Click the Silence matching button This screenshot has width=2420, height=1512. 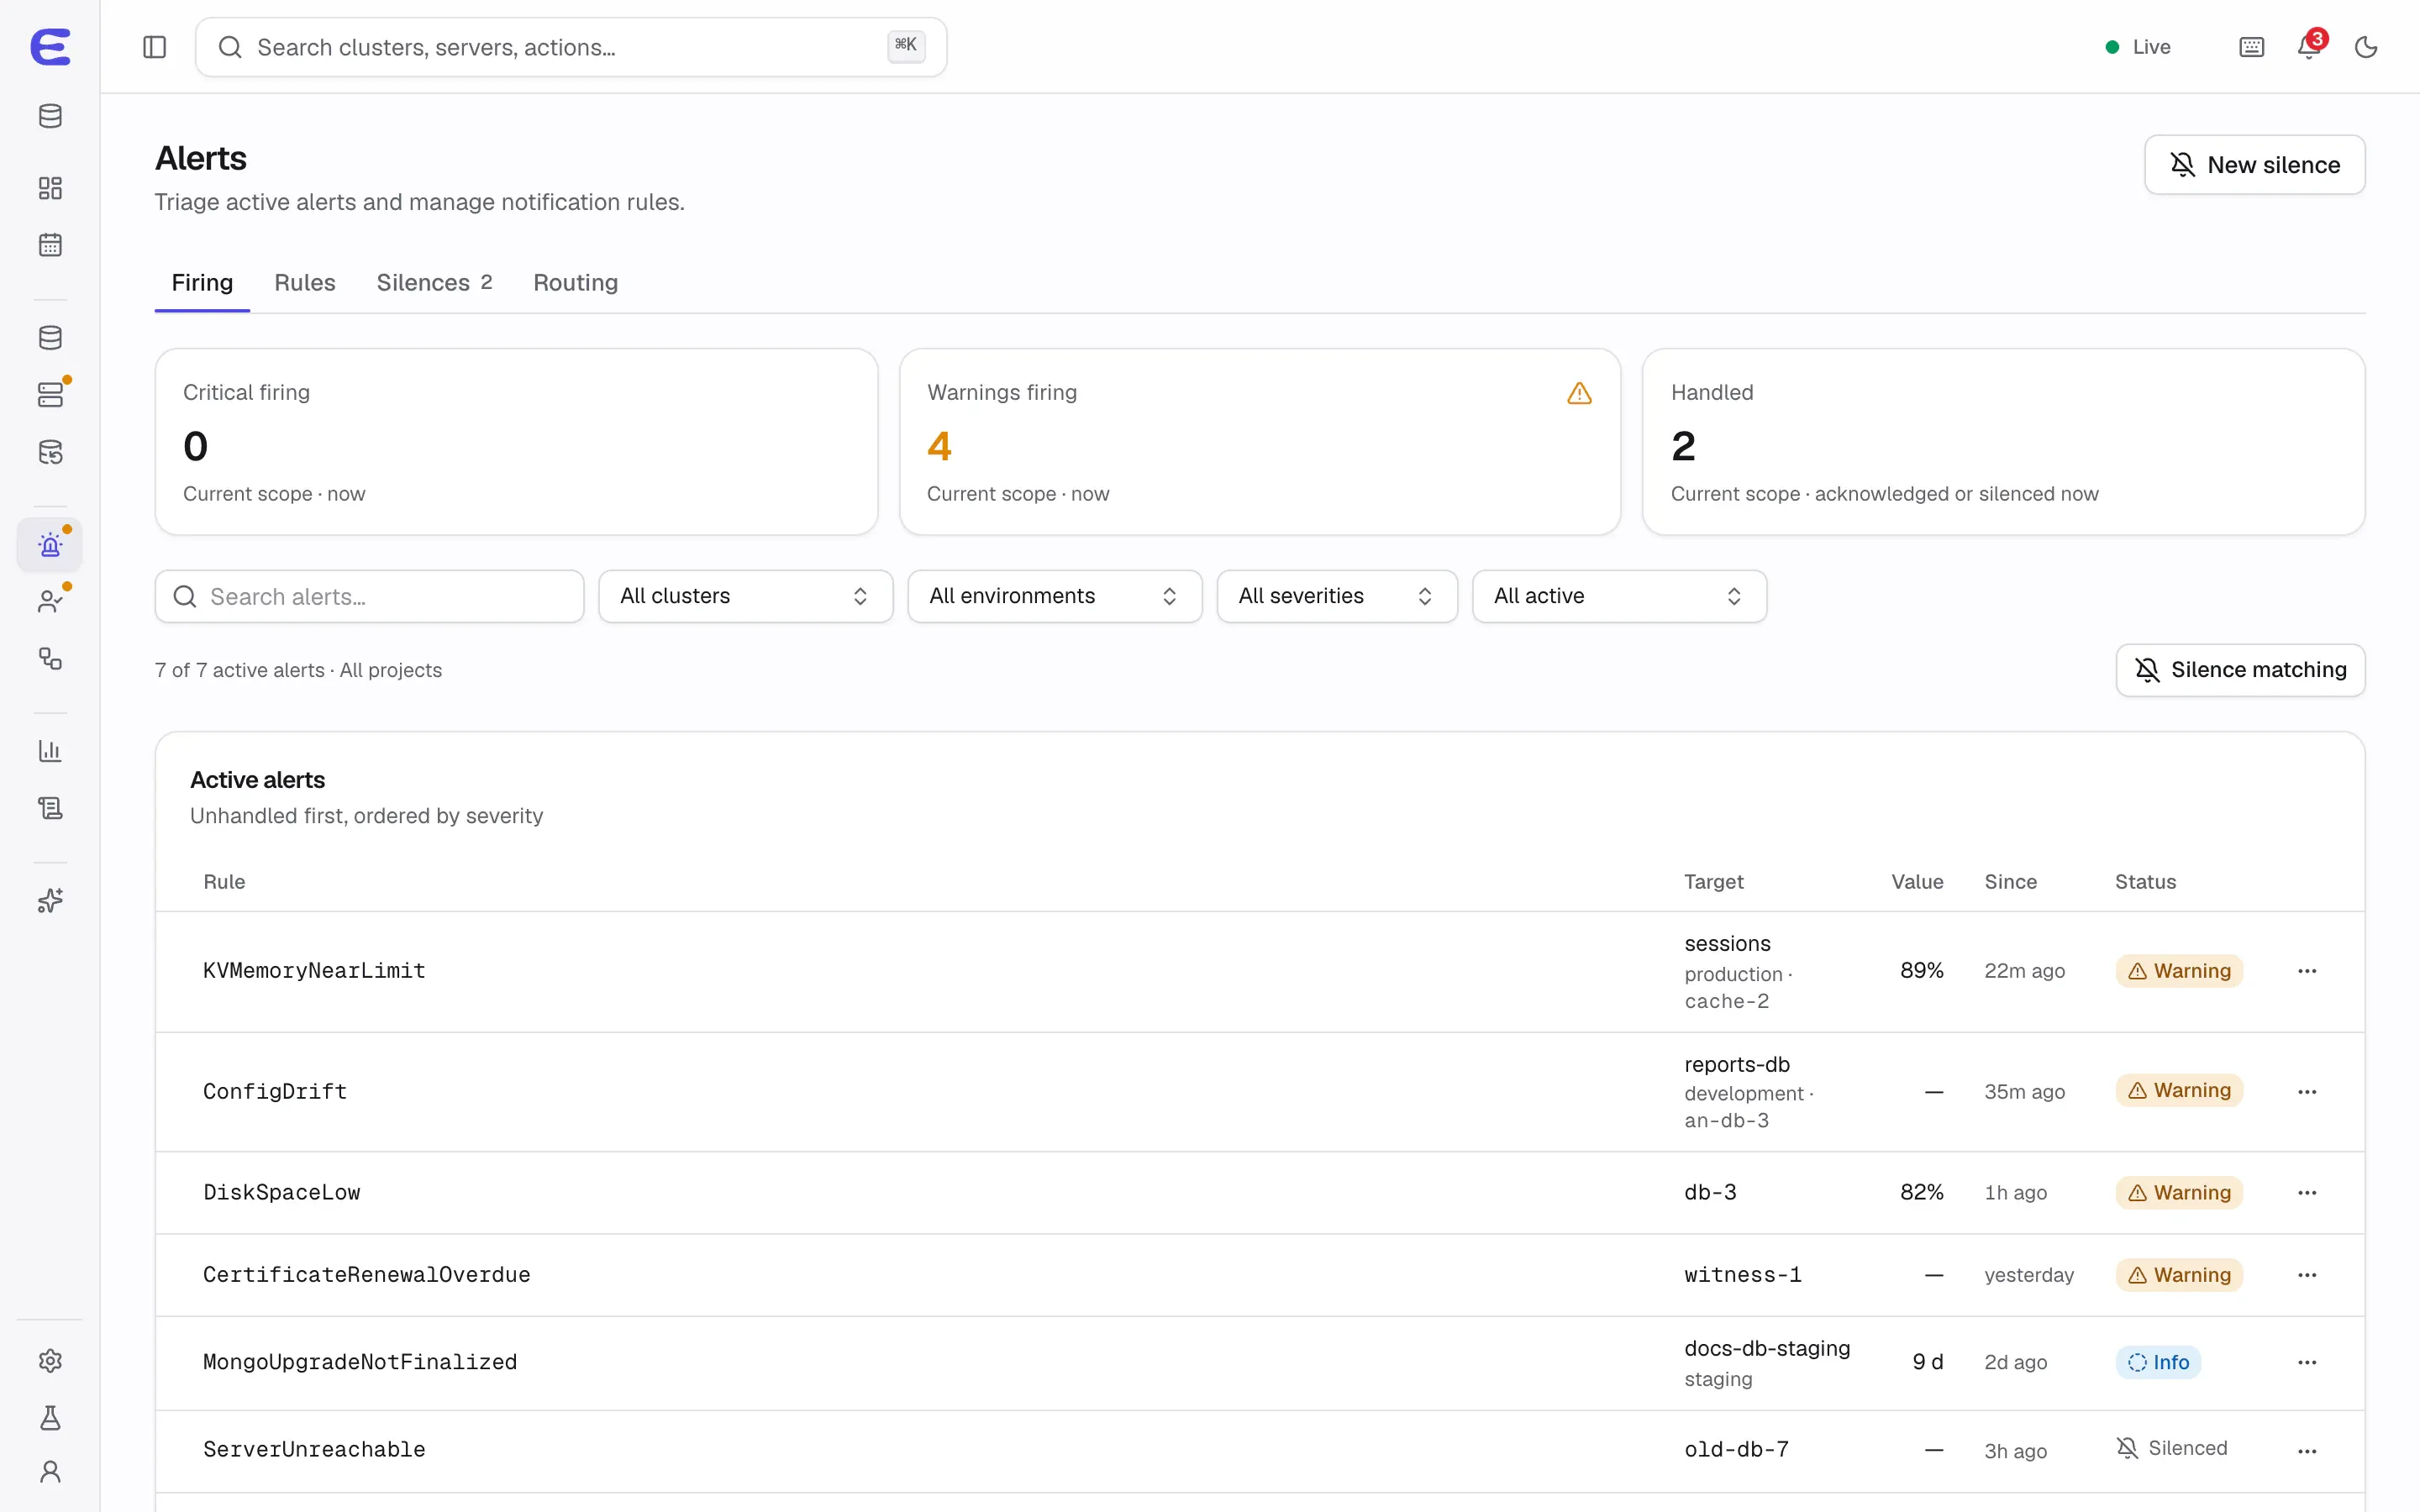coord(2240,670)
